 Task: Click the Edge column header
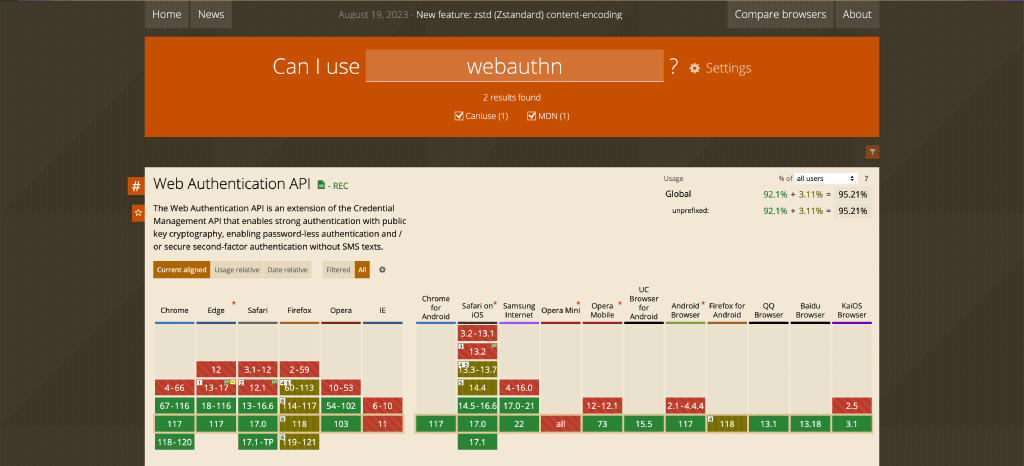216,311
